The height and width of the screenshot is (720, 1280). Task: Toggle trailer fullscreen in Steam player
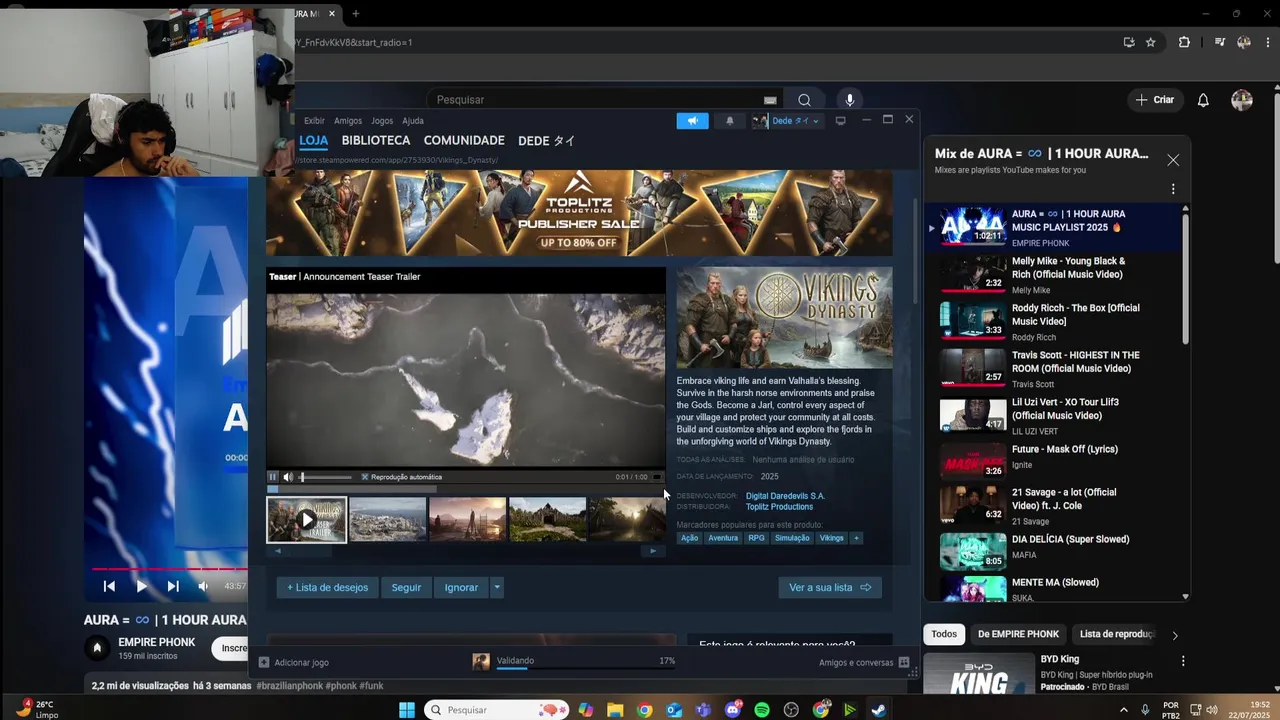click(x=657, y=477)
